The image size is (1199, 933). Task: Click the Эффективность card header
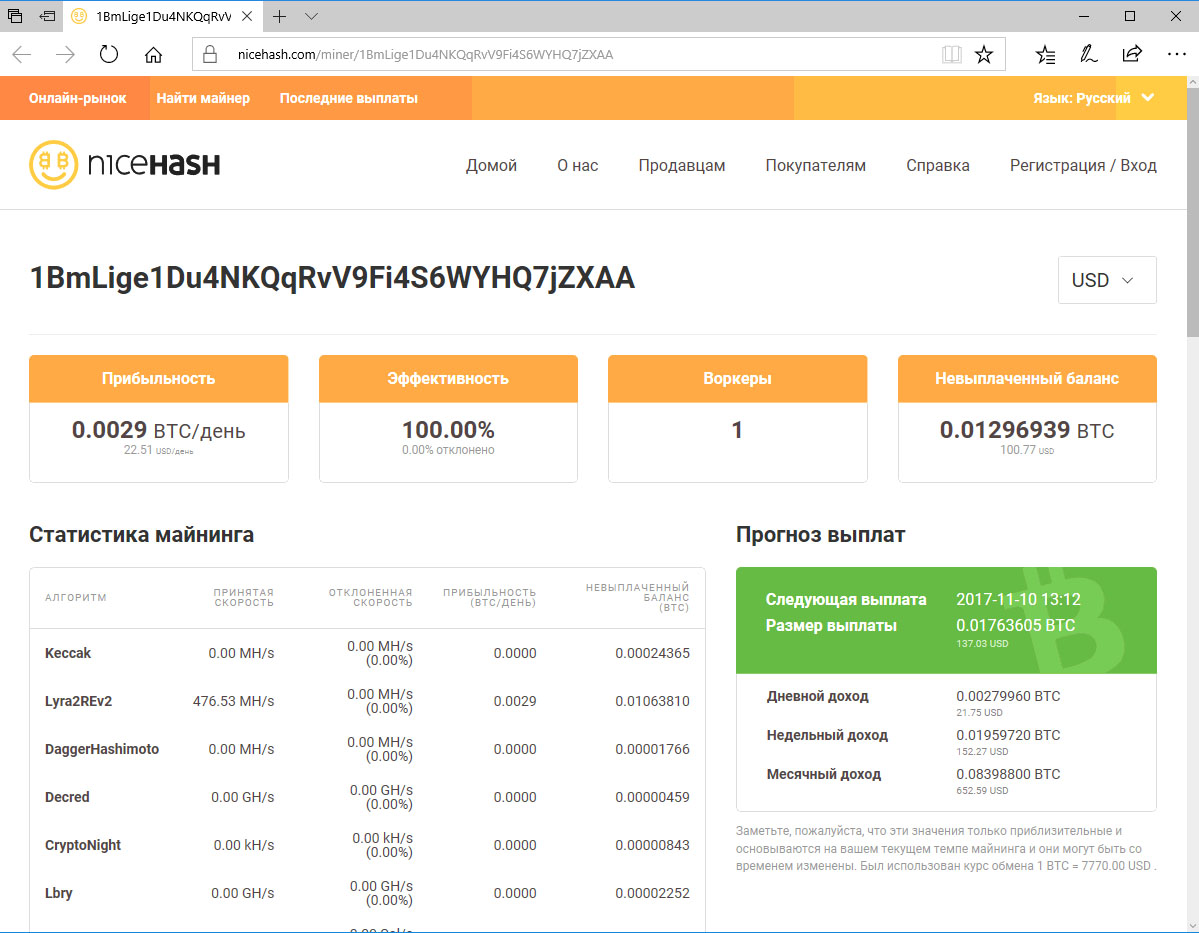click(x=448, y=379)
